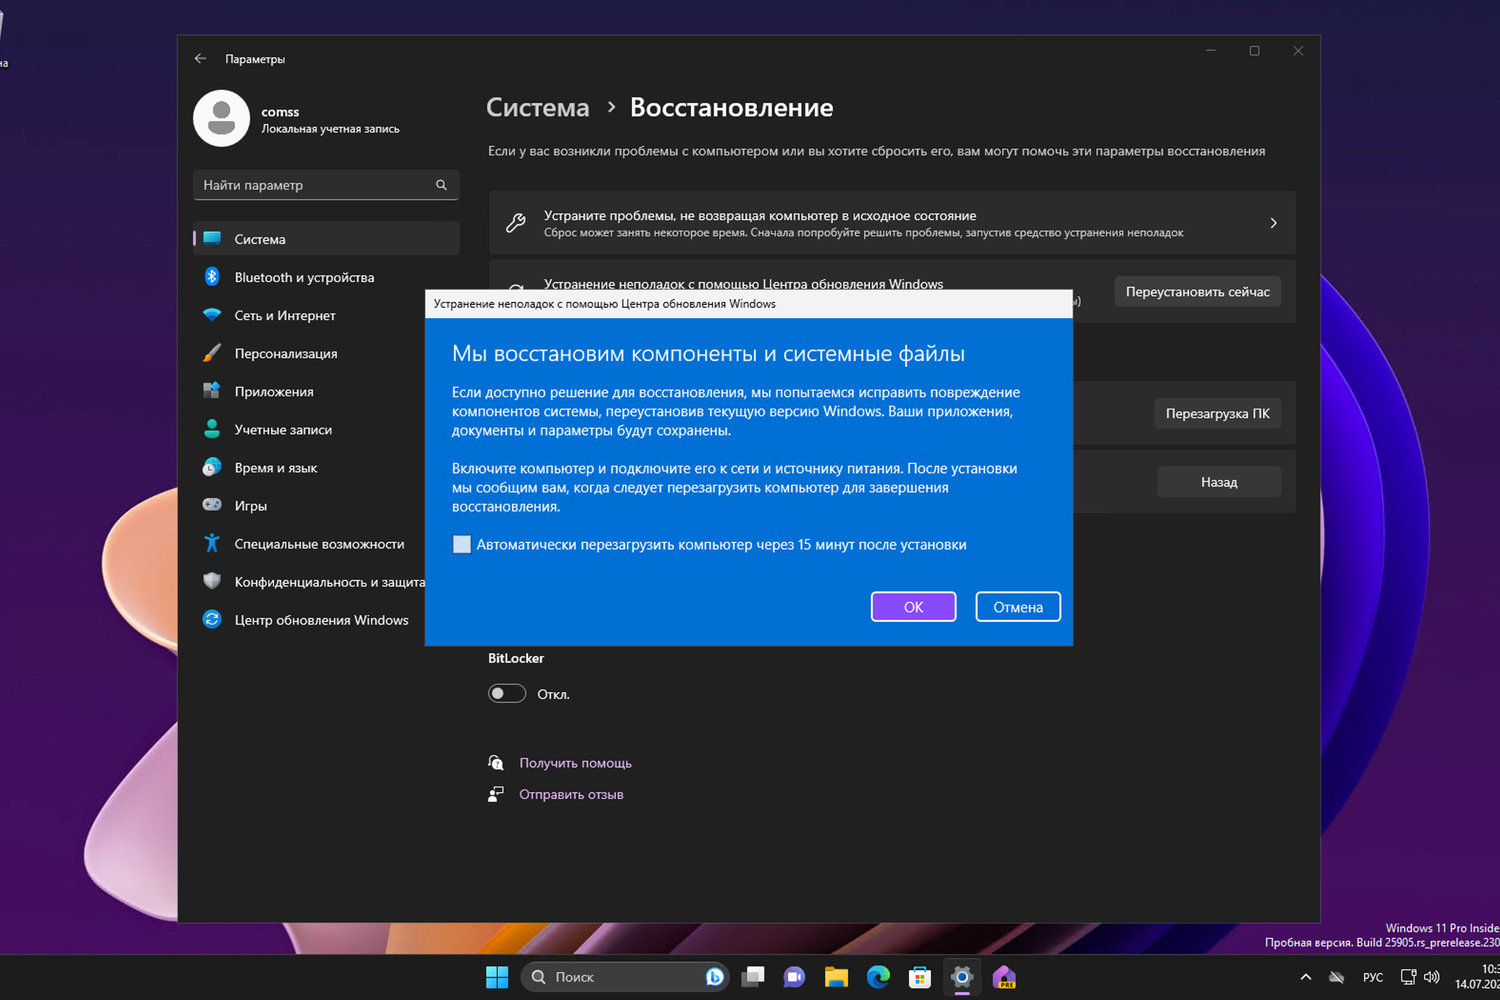The width and height of the screenshot is (1500, 1000).
Task: Click the dialog heading Мы восстановим компоненты
Action: coord(708,354)
